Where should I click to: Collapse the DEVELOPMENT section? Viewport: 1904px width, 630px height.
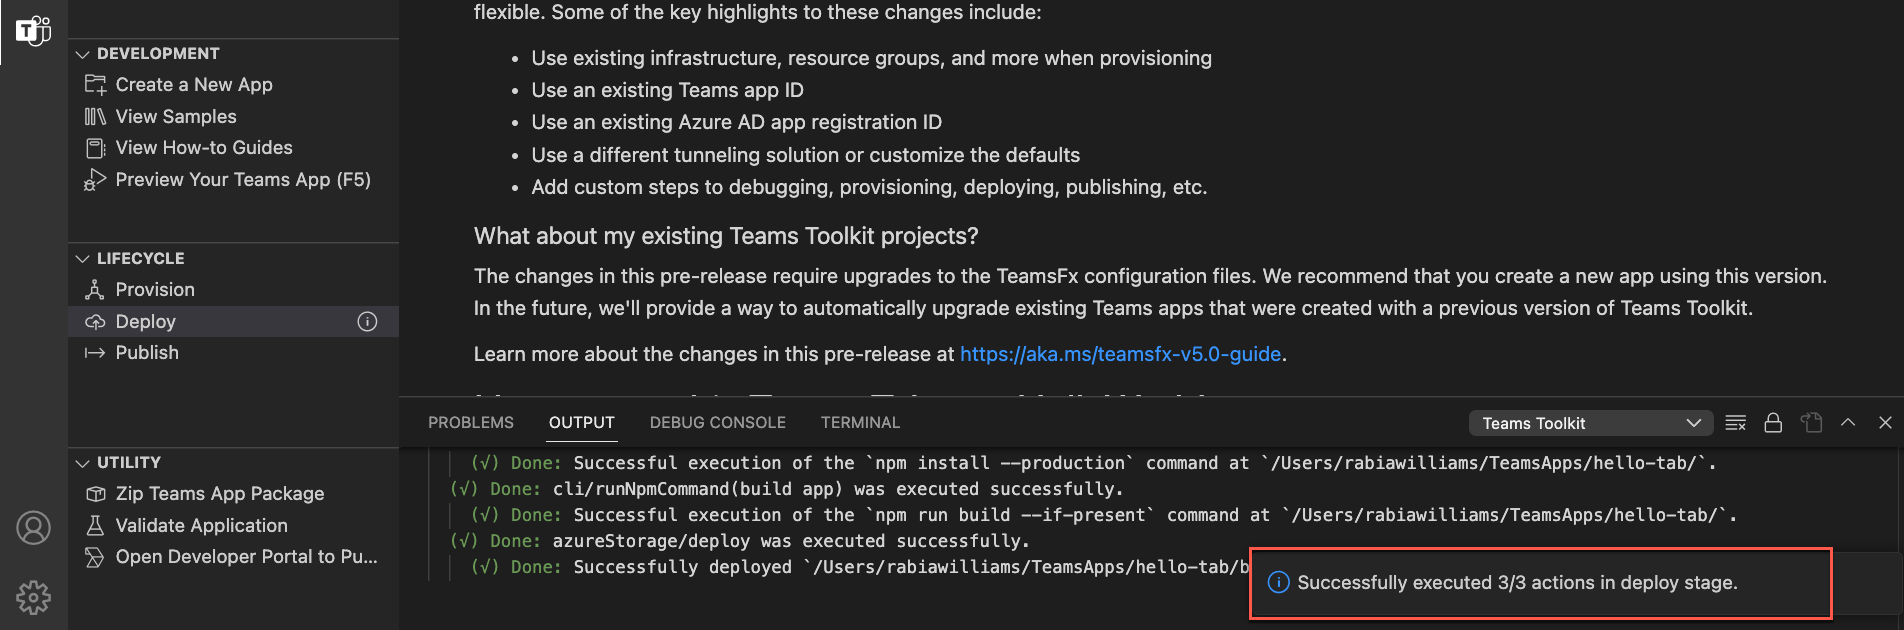pos(83,53)
